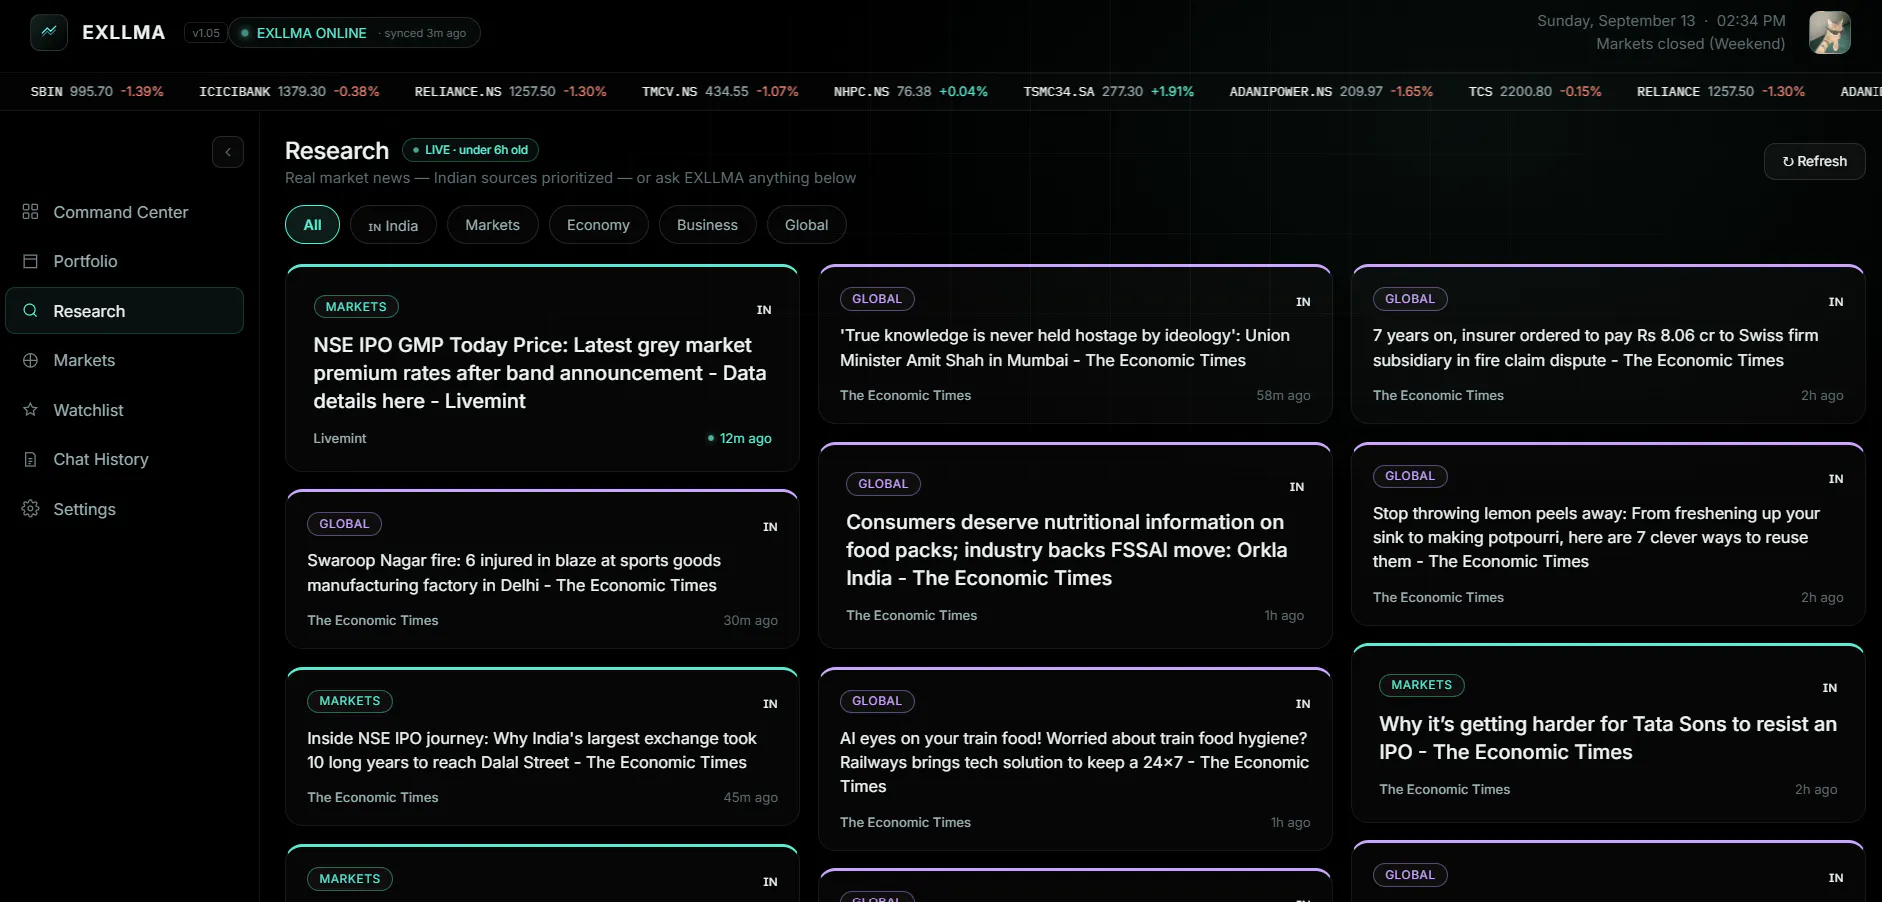The height and width of the screenshot is (902, 1882).
Task: Click the TMCV.NS 434.55 ticker
Action: click(x=720, y=91)
